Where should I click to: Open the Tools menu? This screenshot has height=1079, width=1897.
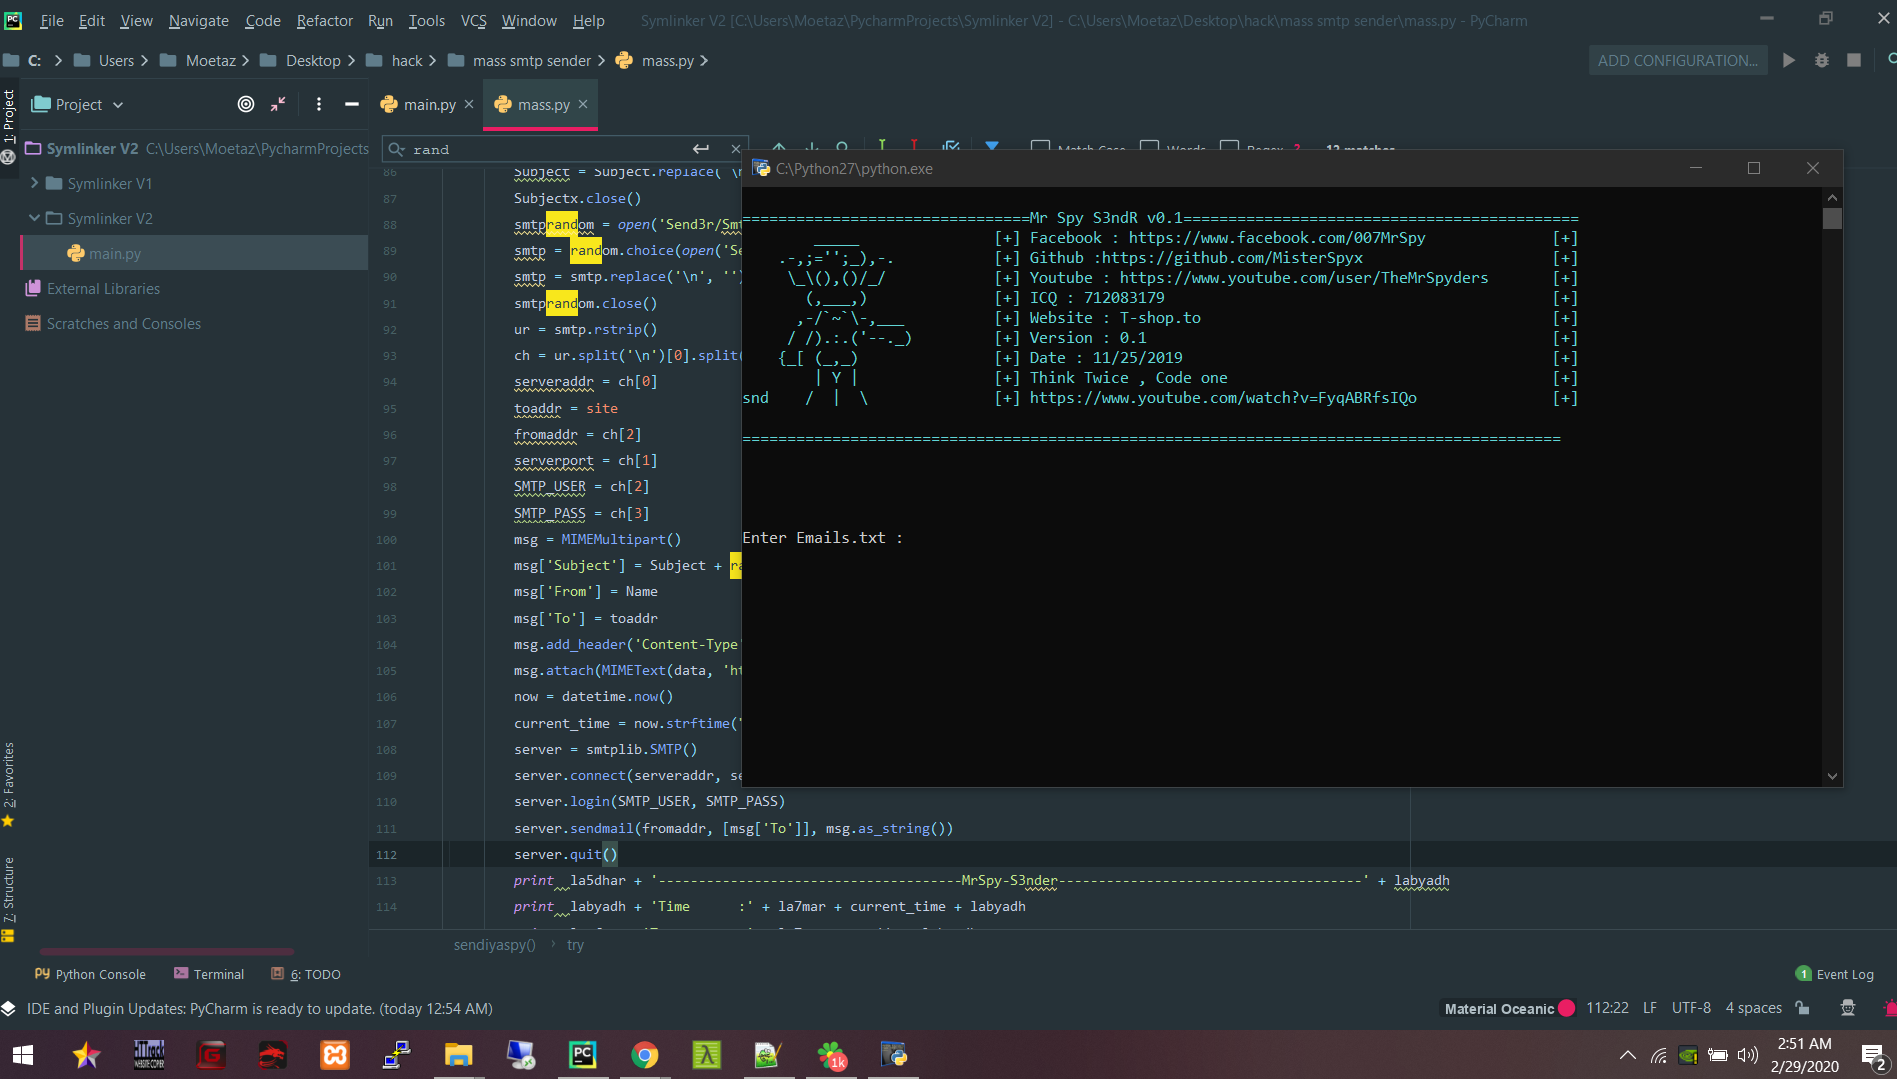click(x=427, y=20)
